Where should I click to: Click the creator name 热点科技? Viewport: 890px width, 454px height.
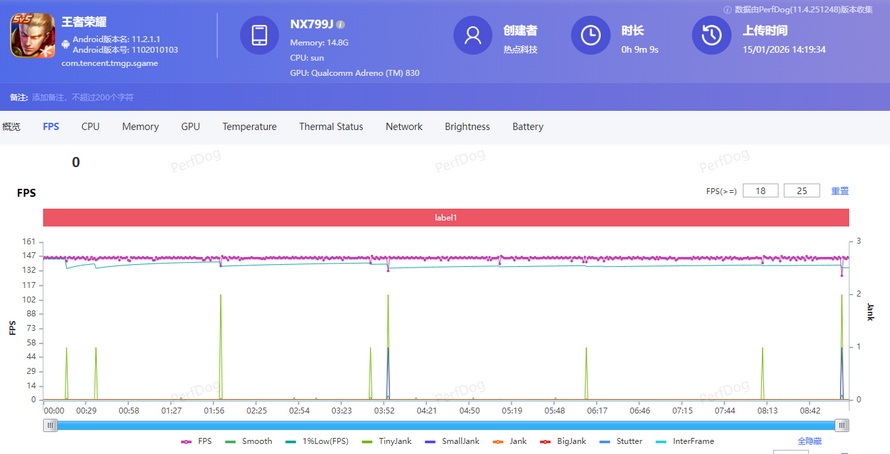pyautogui.click(x=520, y=49)
